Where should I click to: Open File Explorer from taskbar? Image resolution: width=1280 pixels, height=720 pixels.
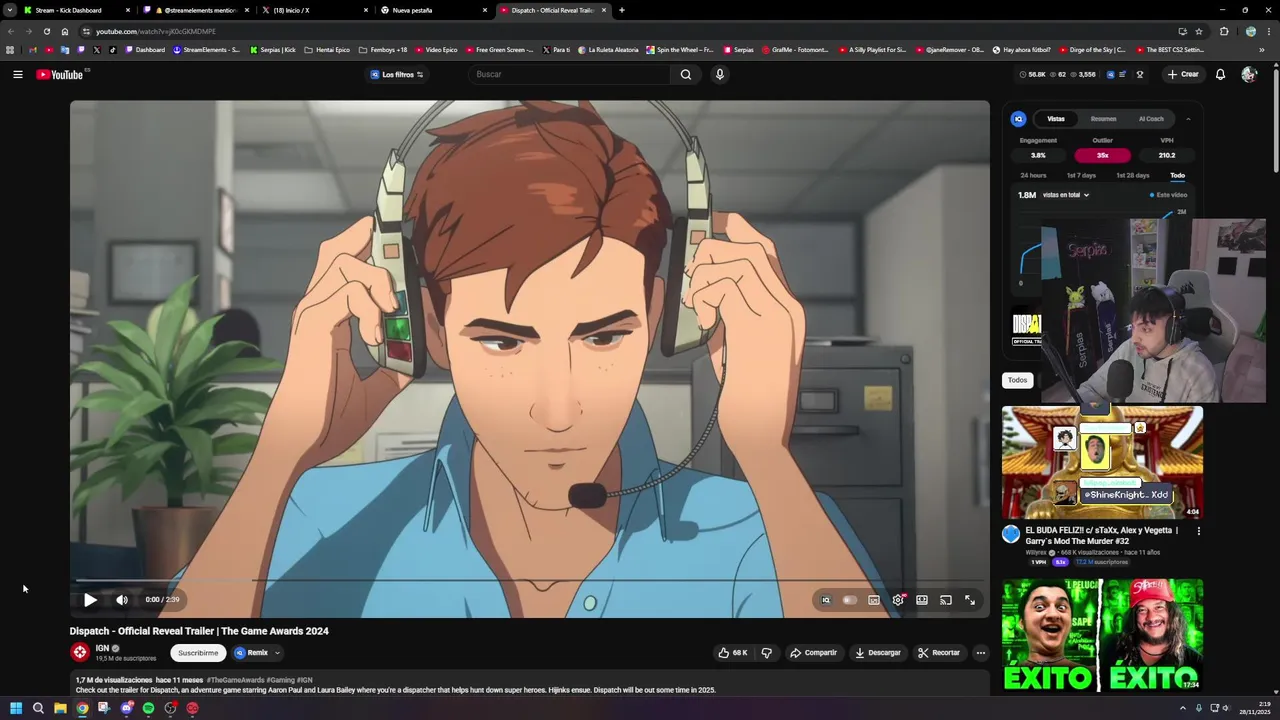click(x=60, y=708)
